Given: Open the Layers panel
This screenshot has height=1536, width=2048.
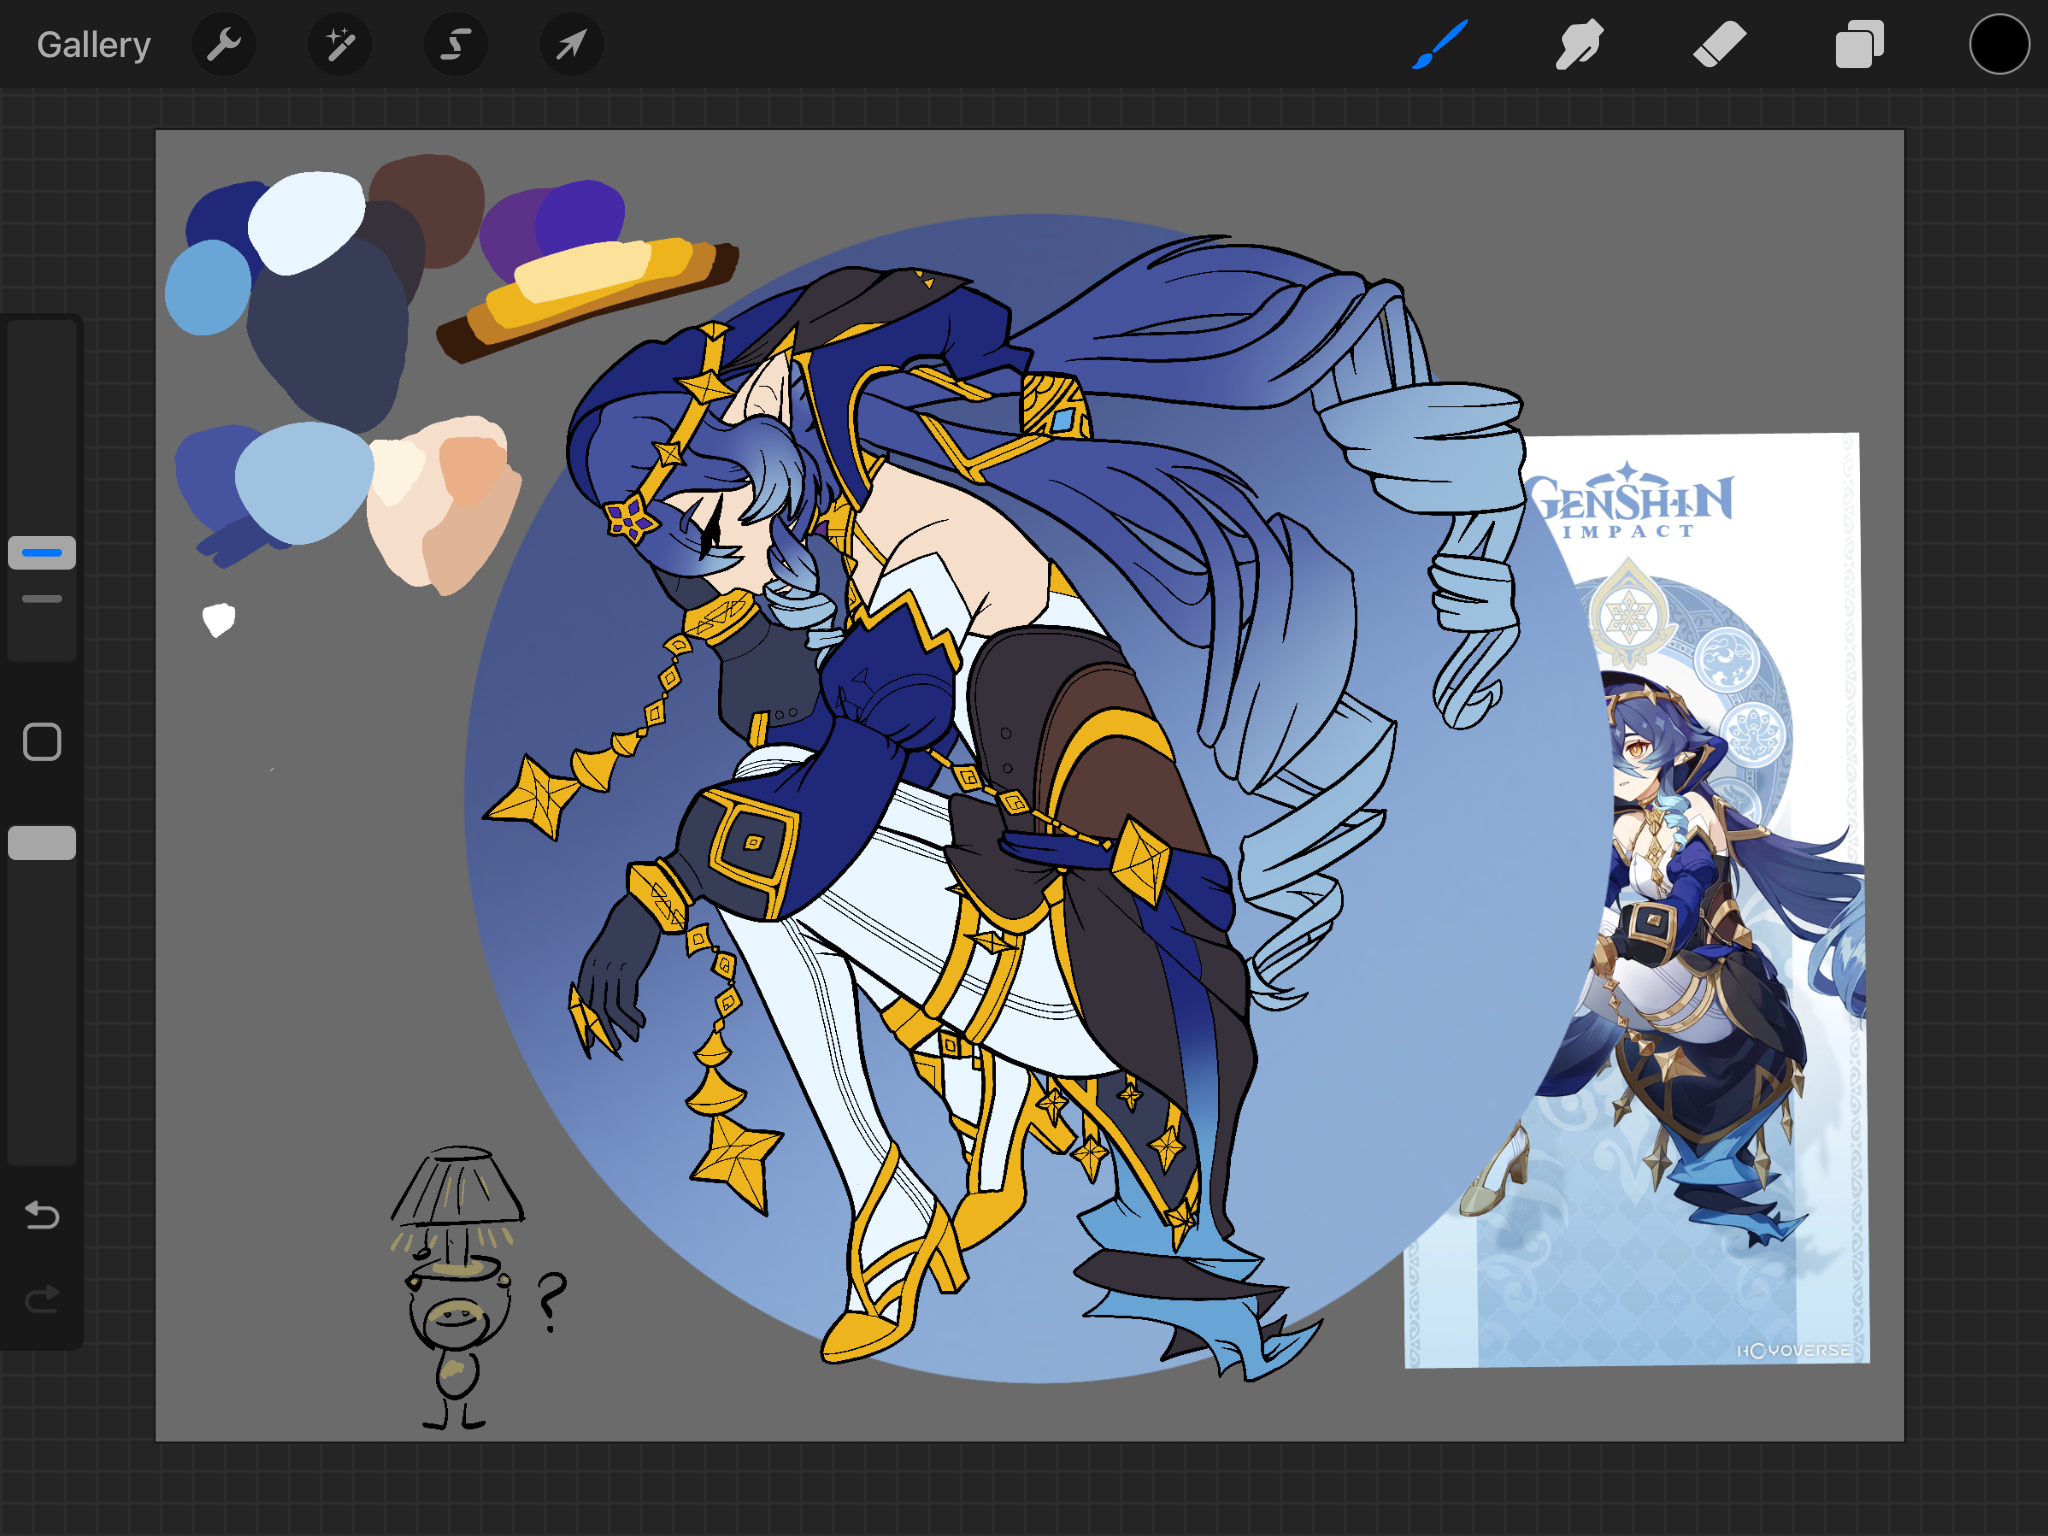Looking at the screenshot, I should (x=1859, y=45).
